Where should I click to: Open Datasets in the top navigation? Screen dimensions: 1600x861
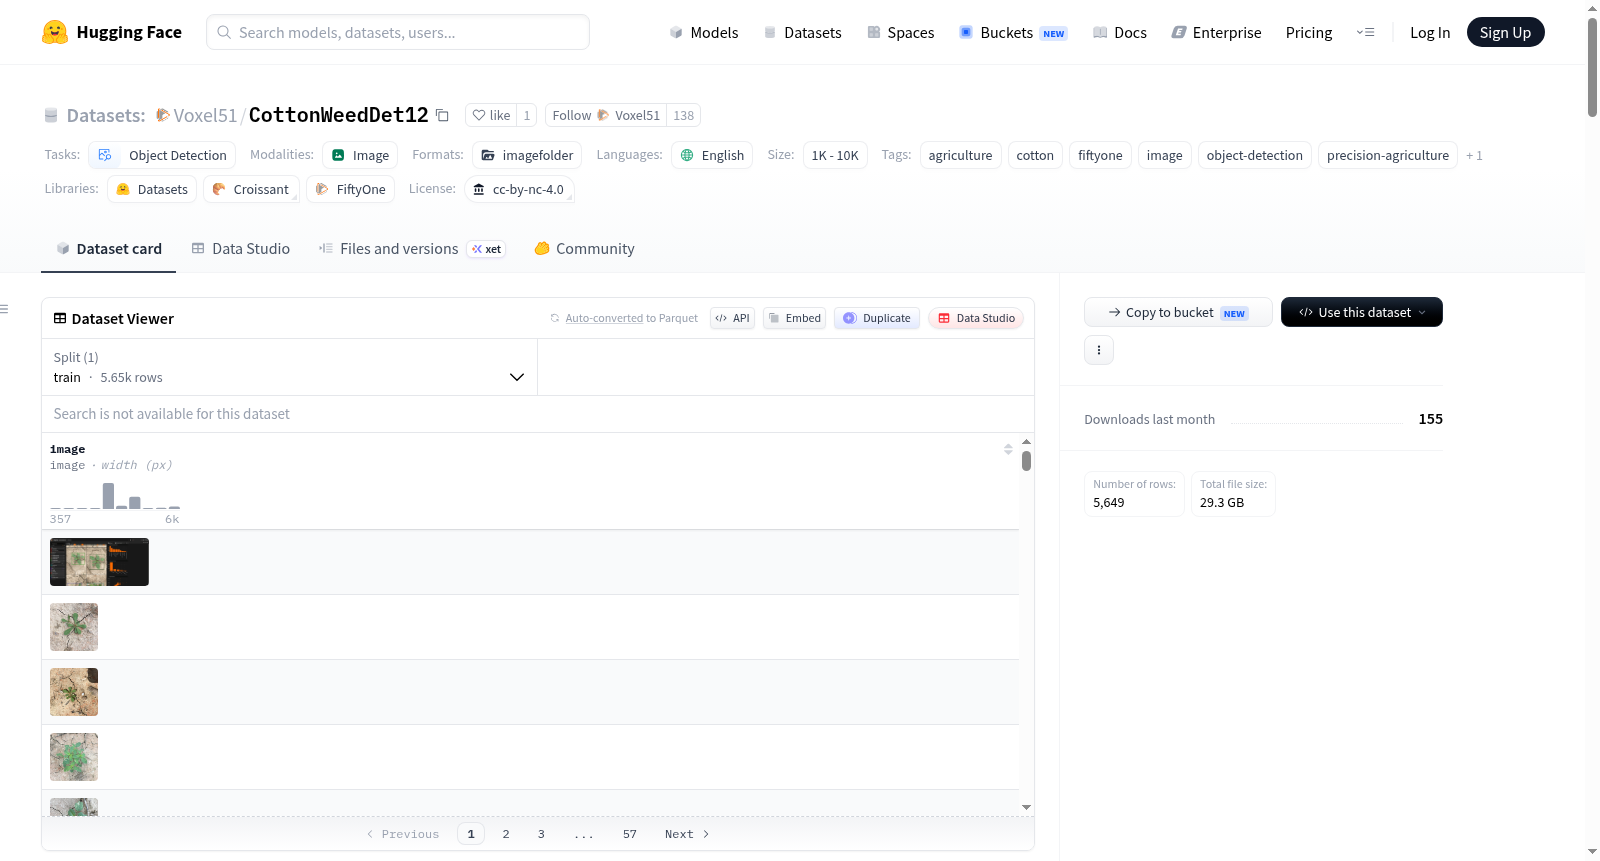[x=802, y=32]
